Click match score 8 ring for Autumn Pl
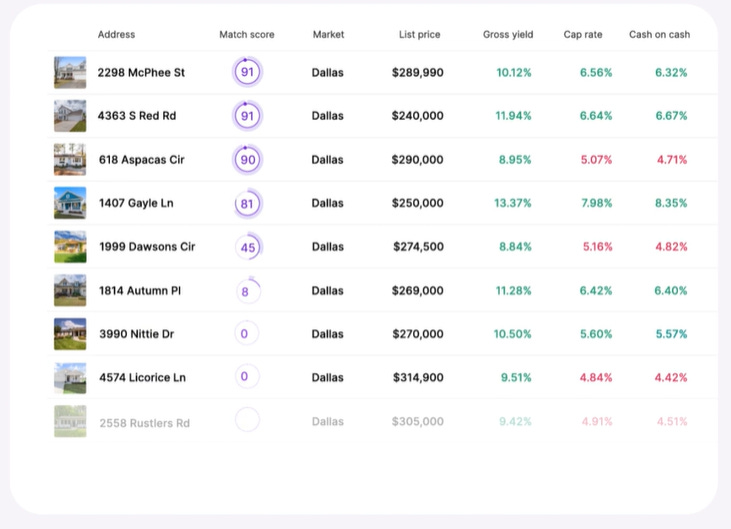The width and height of the screenshot is (731, 529). tap(247, 291)
